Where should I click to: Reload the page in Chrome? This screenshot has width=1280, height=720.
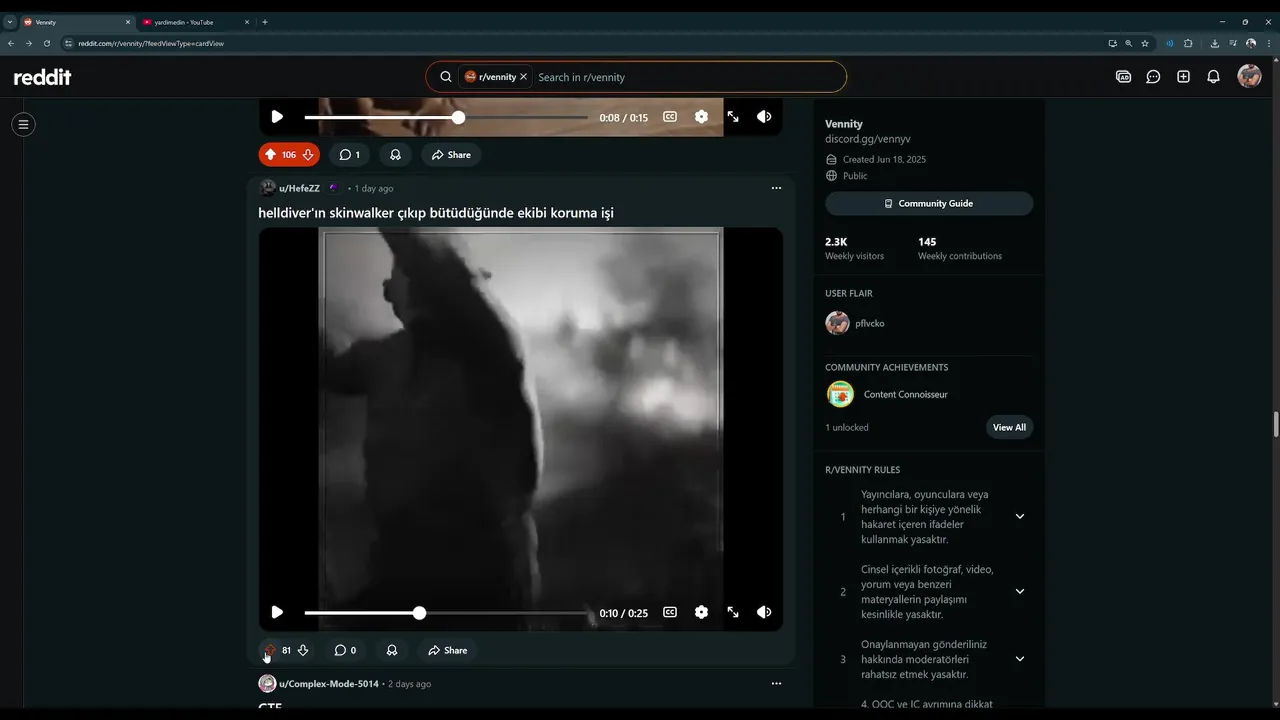coord(46,43)
